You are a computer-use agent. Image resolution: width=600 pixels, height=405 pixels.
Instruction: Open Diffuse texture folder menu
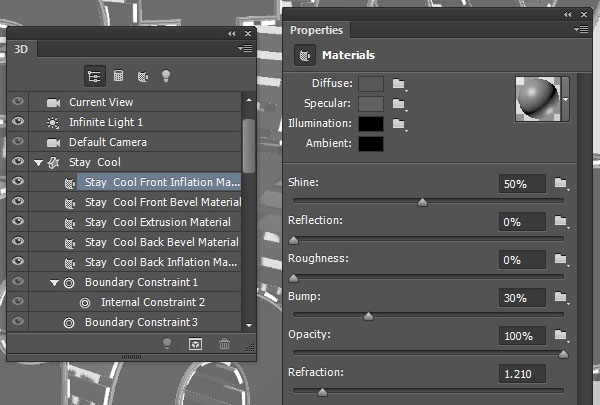tap(399, 84)
